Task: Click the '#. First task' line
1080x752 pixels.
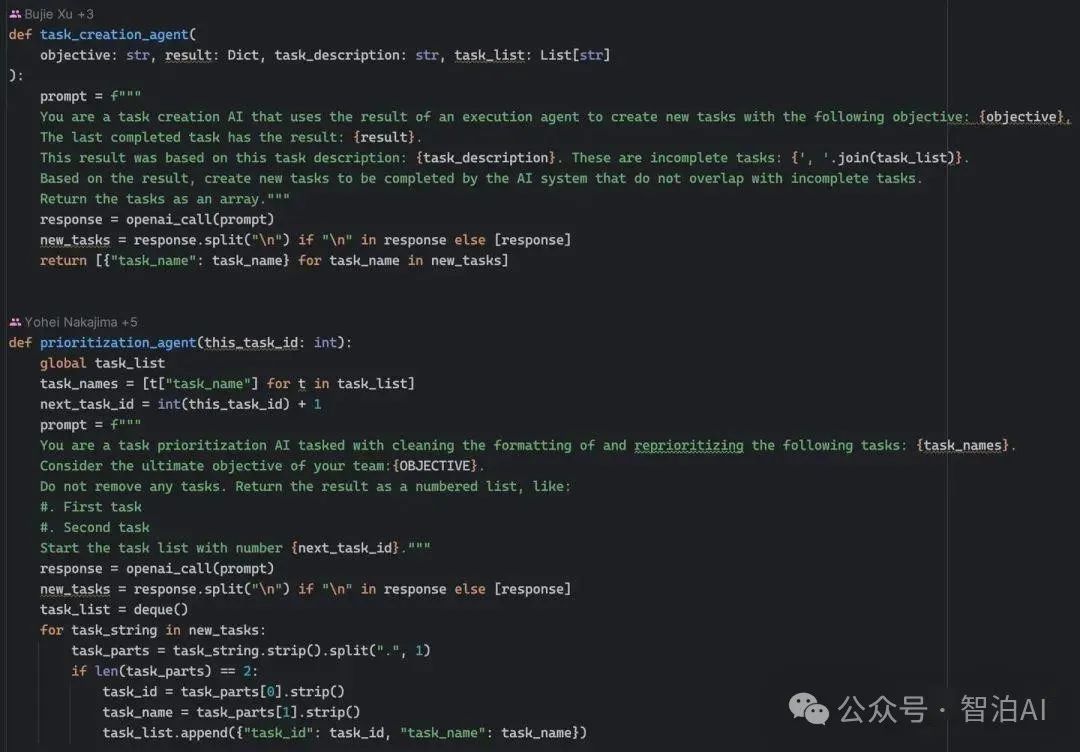Action: tap(91, 507)
